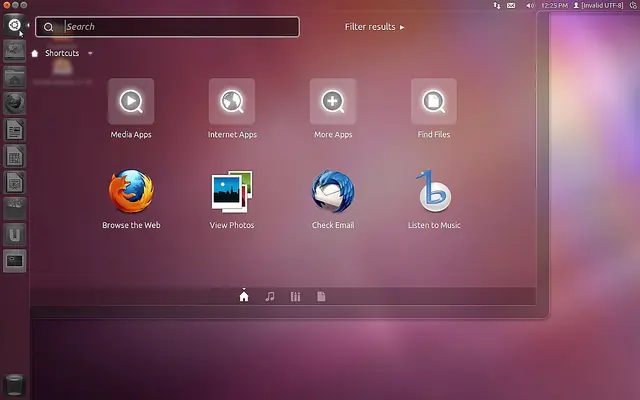Open the Home Folder launcher icon
Viewport: 640px width, 400px height.
pyautogui.click(x=14, y=78)
